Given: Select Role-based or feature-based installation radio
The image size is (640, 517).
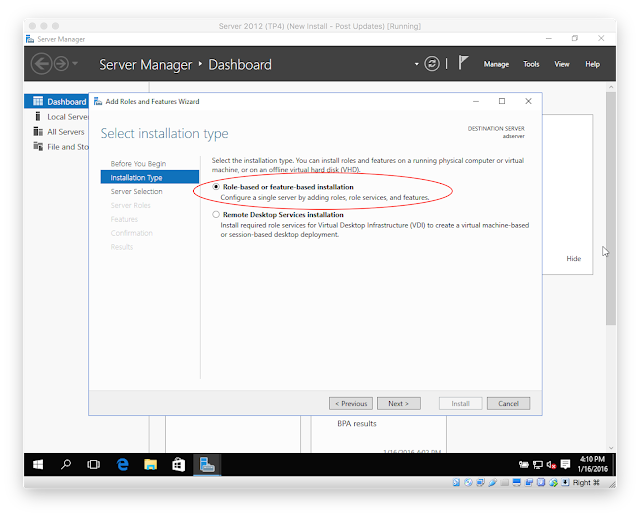Looking at the screenshot, I should click(x=216, y=187).
